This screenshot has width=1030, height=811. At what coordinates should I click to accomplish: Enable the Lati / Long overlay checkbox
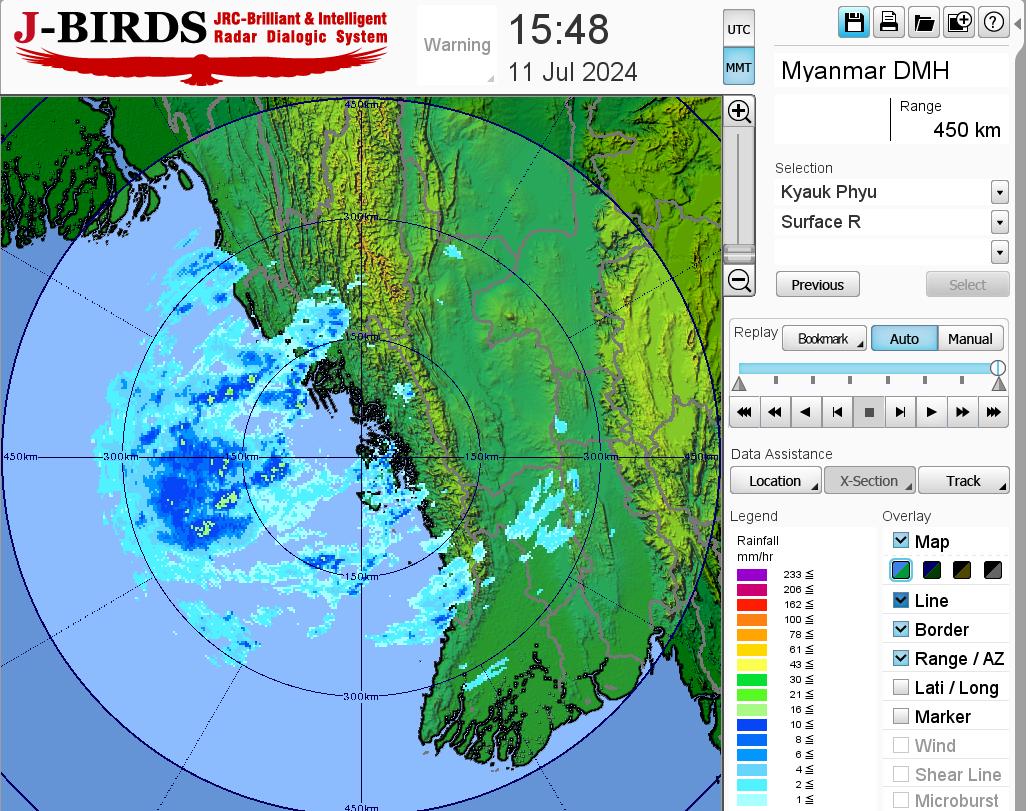pos(901,687)
